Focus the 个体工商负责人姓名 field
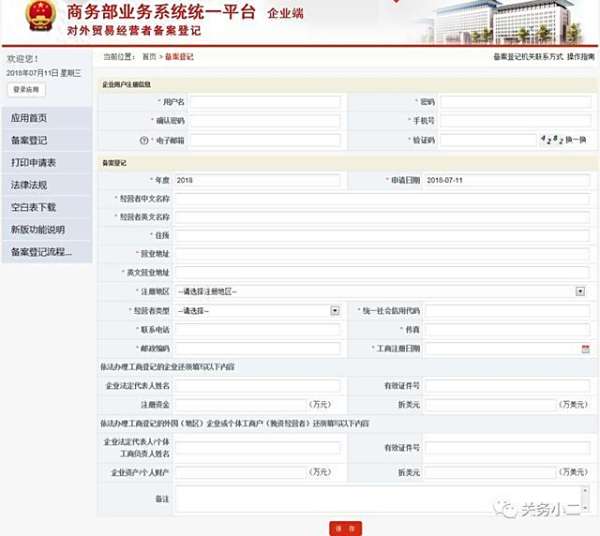 (257, 448)
